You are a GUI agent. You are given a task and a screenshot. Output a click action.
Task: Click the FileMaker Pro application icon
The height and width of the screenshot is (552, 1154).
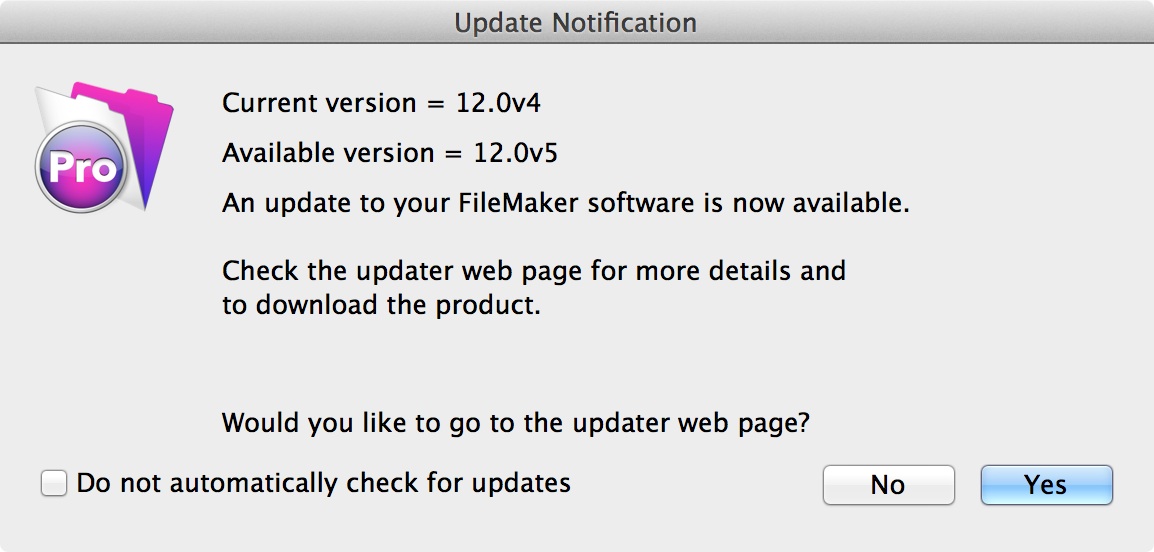tap(102, 146)
